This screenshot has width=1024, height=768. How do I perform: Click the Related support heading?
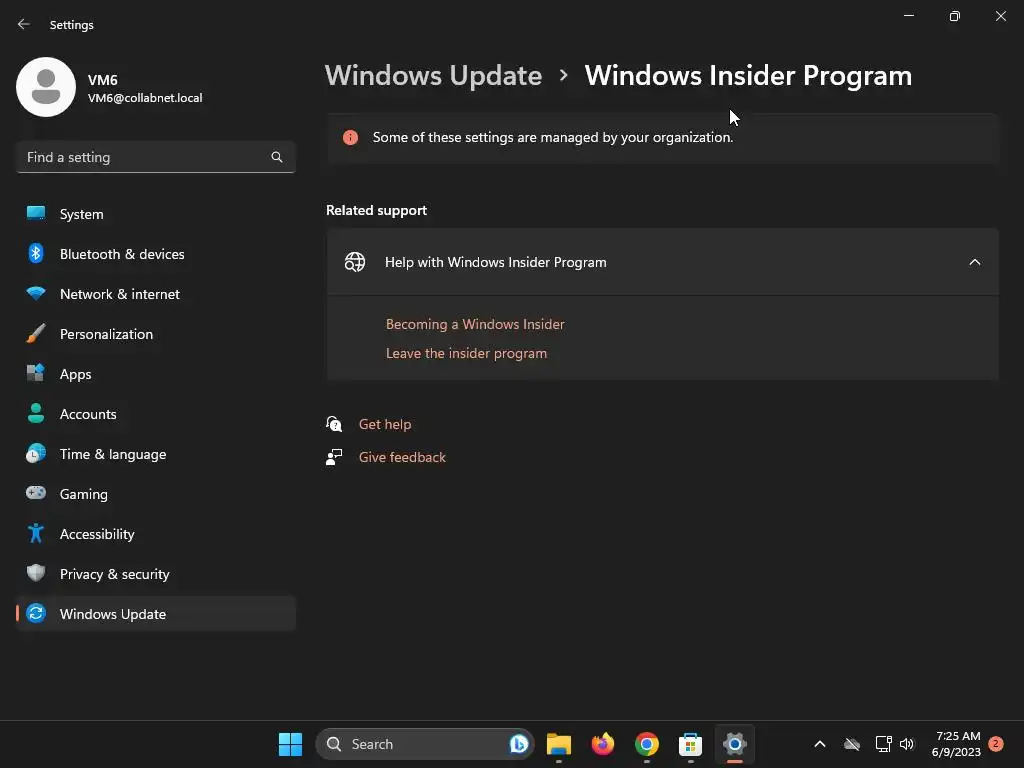(x=376, y=210)
